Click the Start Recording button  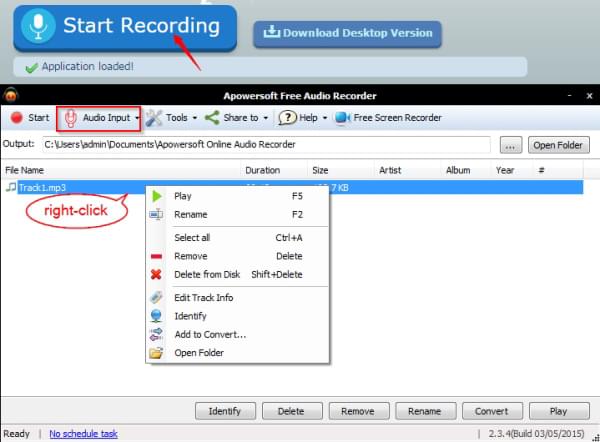(125, 28)
